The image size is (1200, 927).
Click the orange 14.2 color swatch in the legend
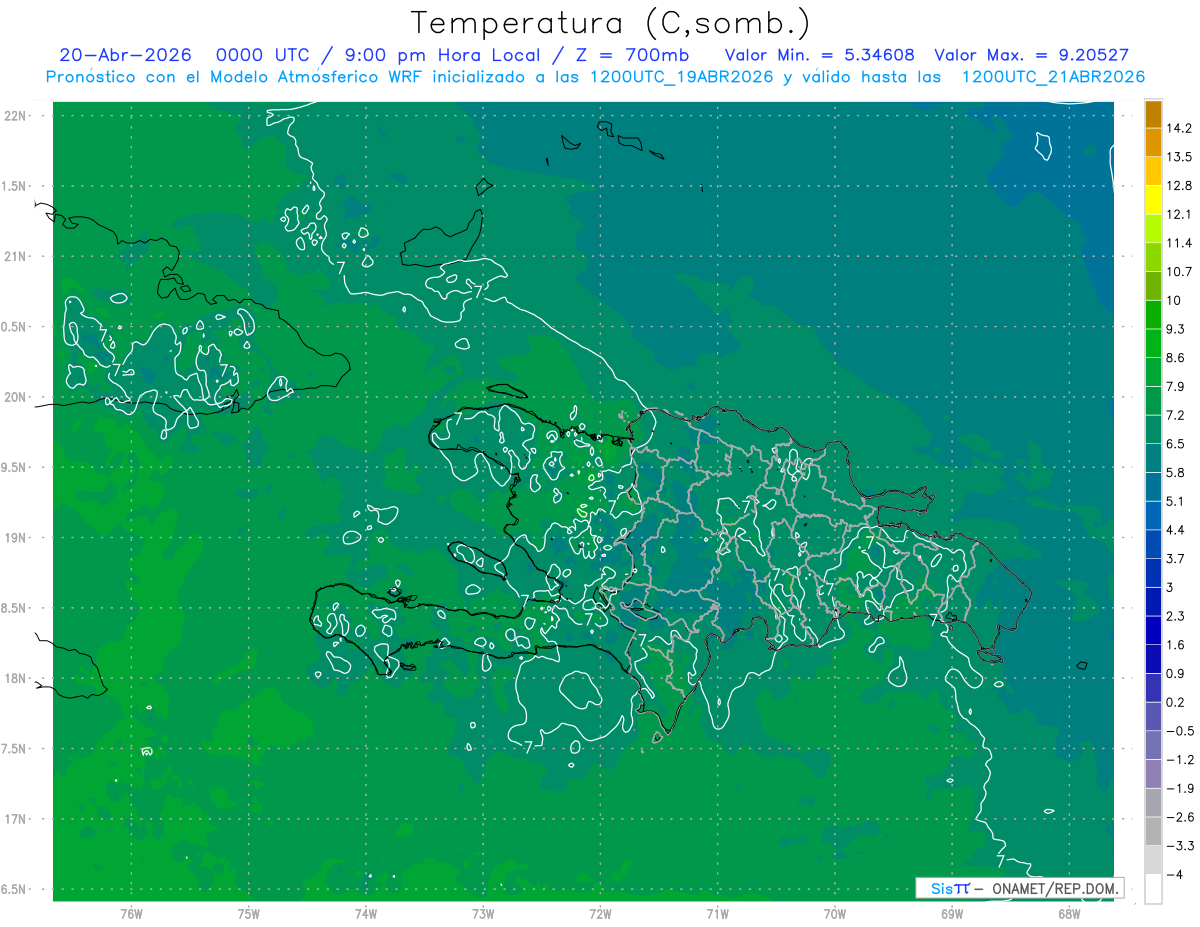pyautogui.click(x=1153, y=115)
